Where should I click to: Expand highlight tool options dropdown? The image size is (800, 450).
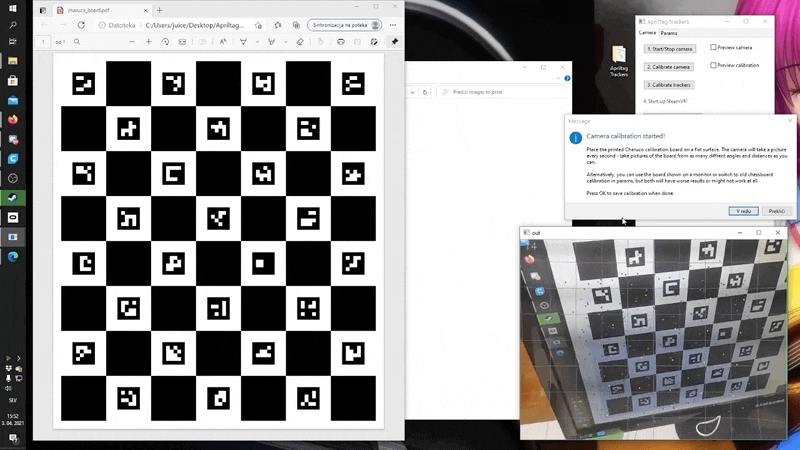pos(285,42)
